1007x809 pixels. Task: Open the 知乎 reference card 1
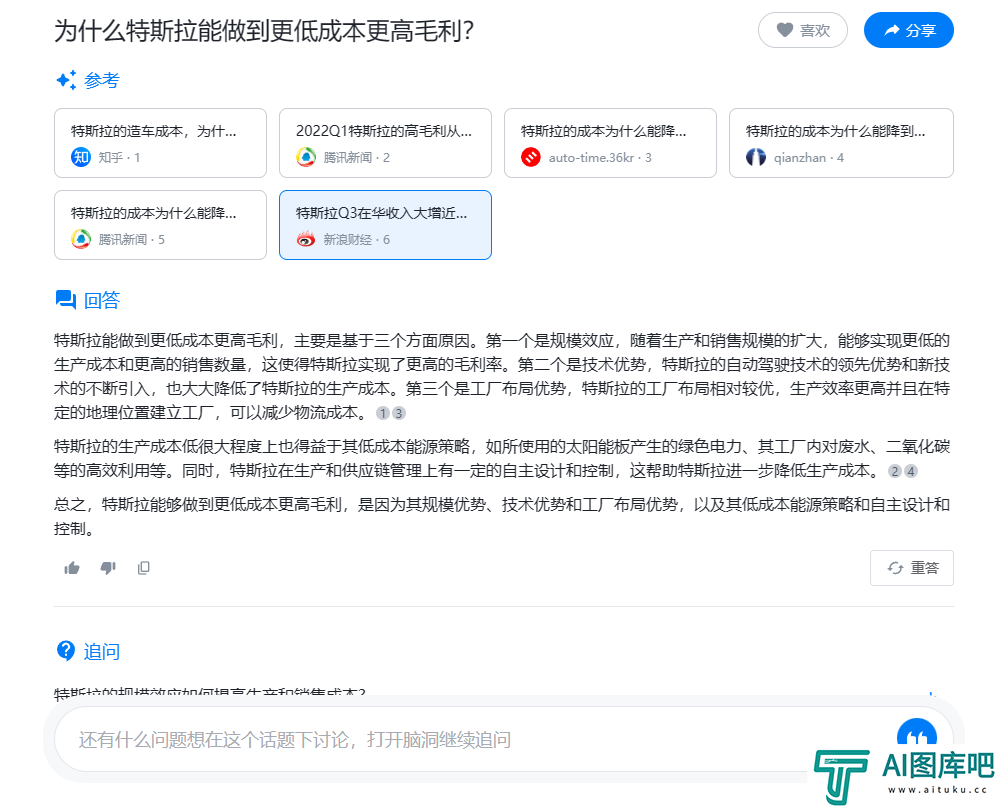point(160,143)
